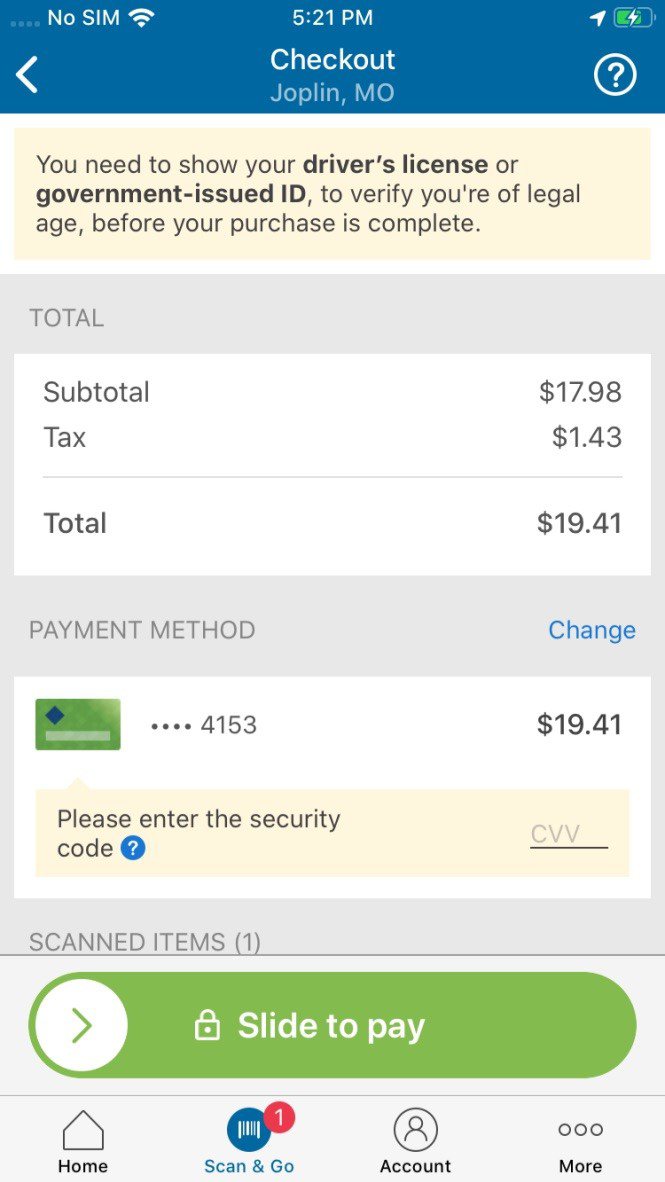Image resolution: width=665 pixels, height=1182 pixels.
Task: Tap the Account person icon
Action: 415,1128
